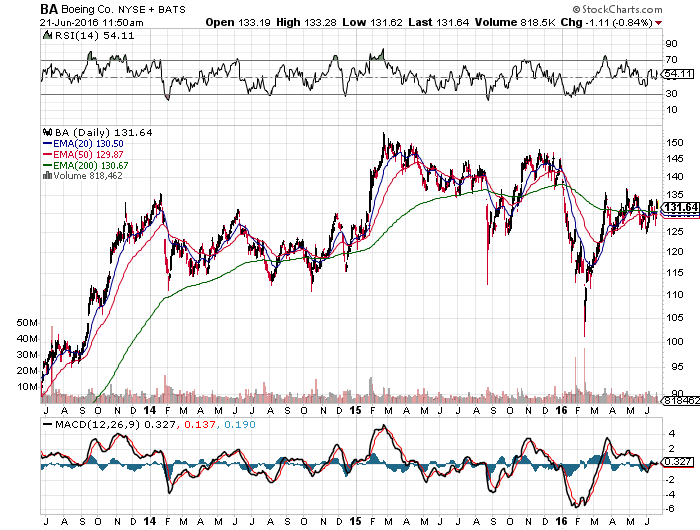Click the '21-Jun-2016 11:50am' timestamp
The width and height of the screenshot is (700, 530).
(x=92, y=22)
